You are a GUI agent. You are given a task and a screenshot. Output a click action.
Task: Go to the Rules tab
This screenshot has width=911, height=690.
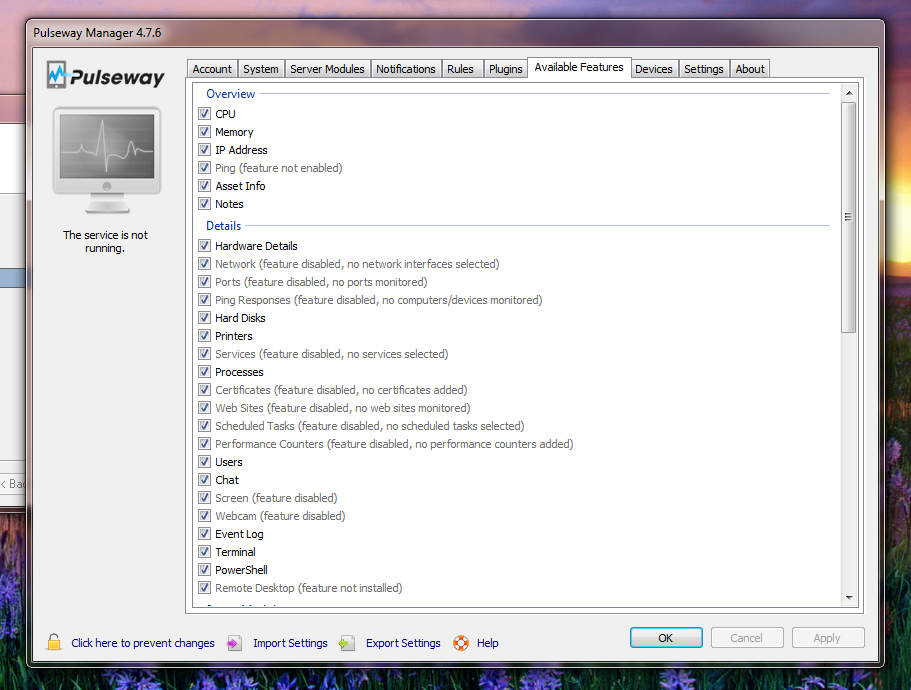tap(460, 69)
